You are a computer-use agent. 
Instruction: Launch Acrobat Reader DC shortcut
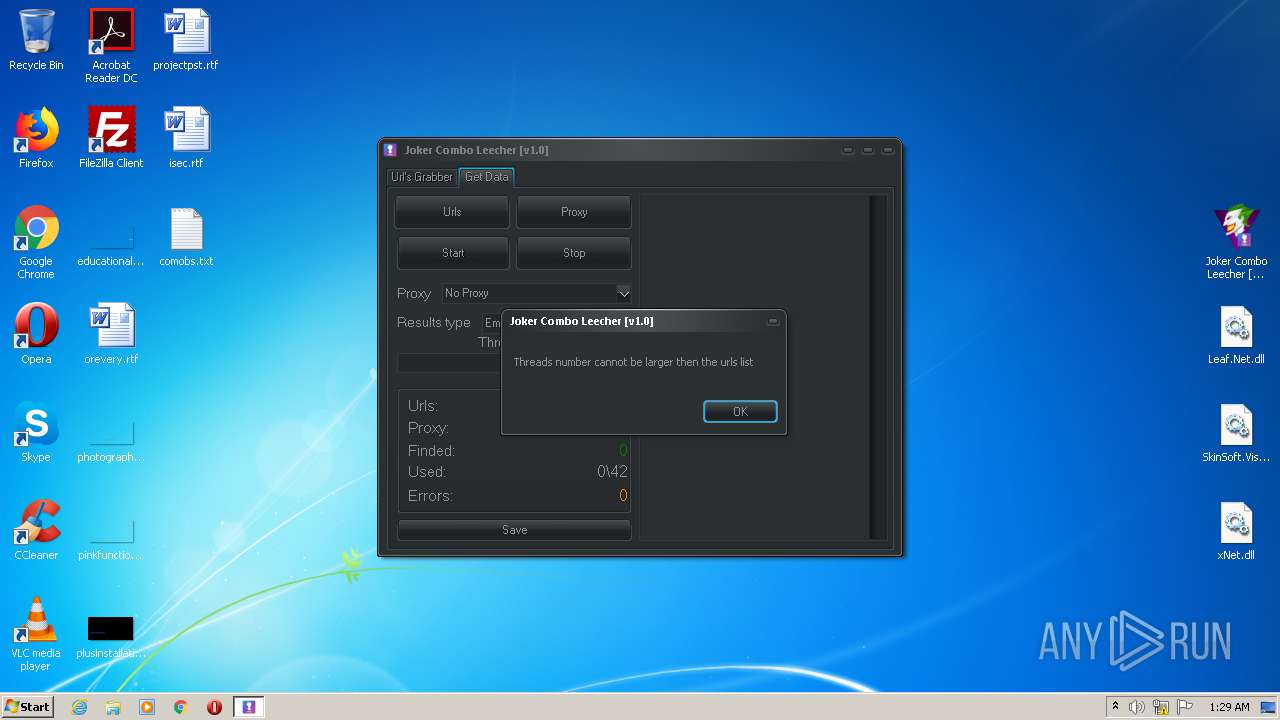111,46
